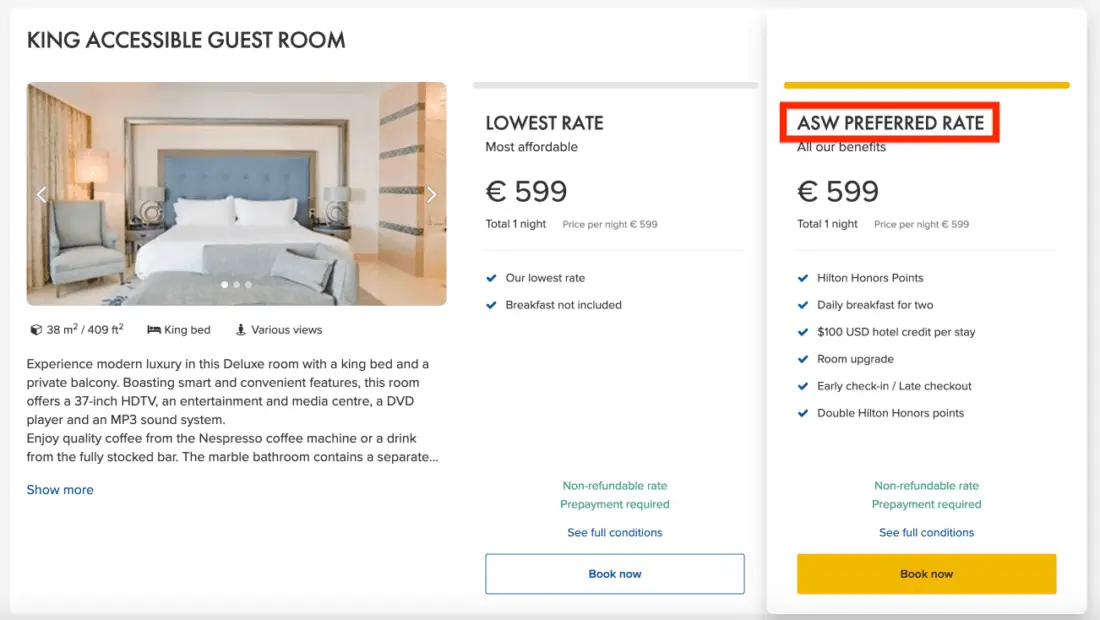This screenshot has height=620, width=1100.
Task: Select the first carousel dot on photo
Action: point(224,285)
